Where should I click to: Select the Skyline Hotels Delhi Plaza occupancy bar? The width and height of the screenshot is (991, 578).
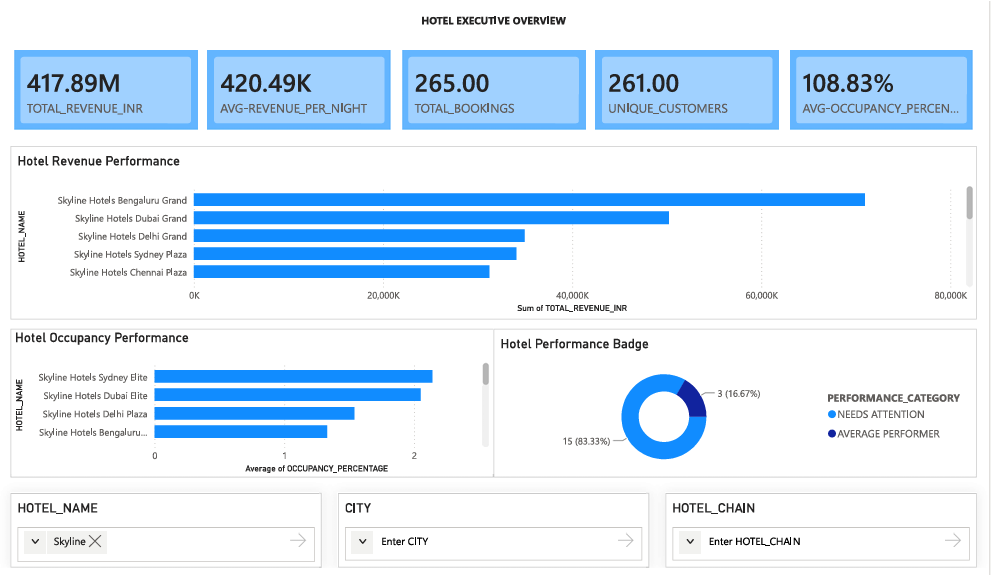click(254, 413)
